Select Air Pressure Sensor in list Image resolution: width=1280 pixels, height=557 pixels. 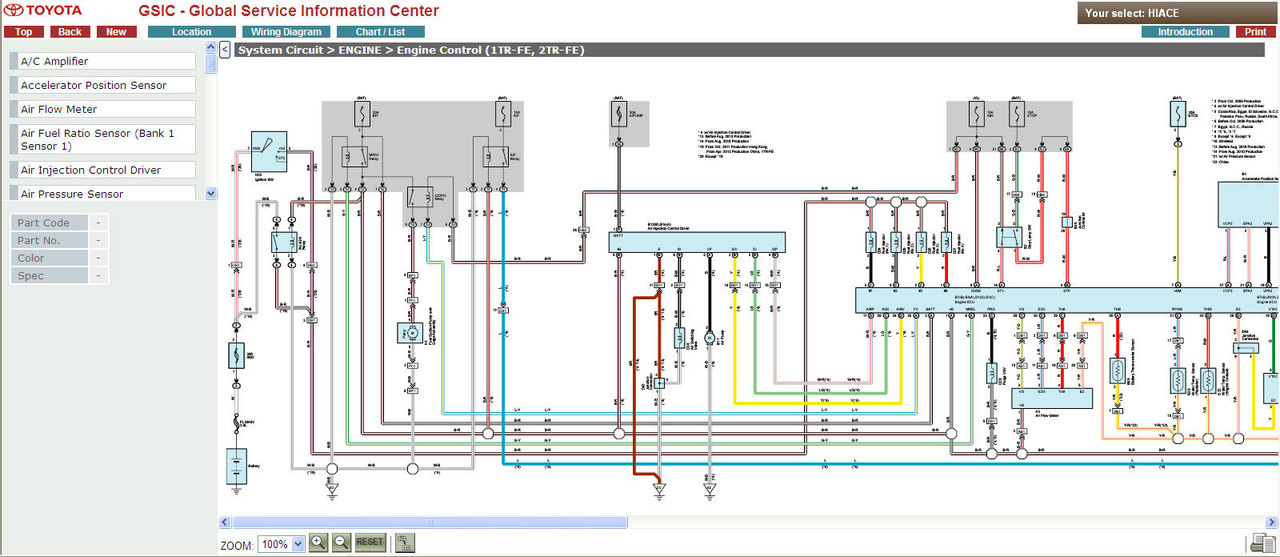[103, 193]
